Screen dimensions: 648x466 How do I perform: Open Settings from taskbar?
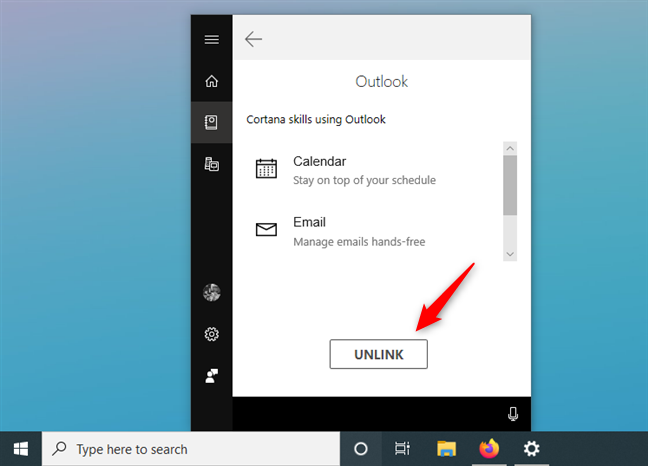[x=531, y=449]
